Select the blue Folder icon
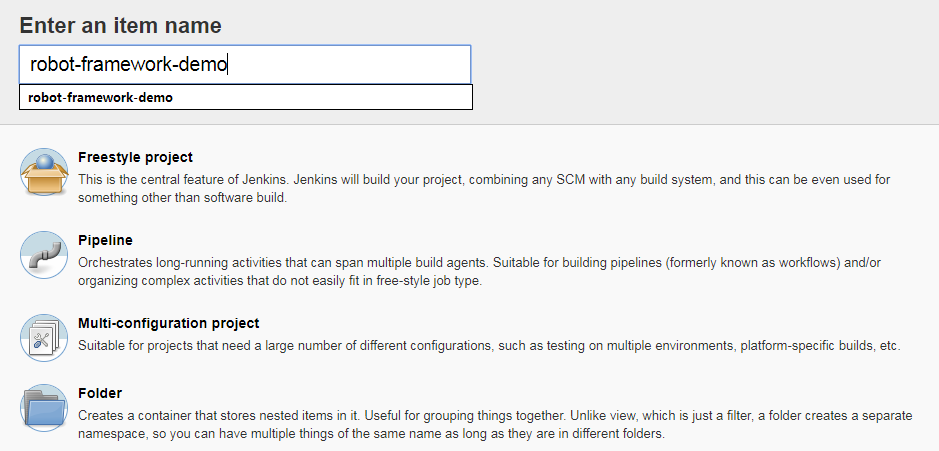The width and height of the screenshot is (939, 451). [x=44, y=408]
